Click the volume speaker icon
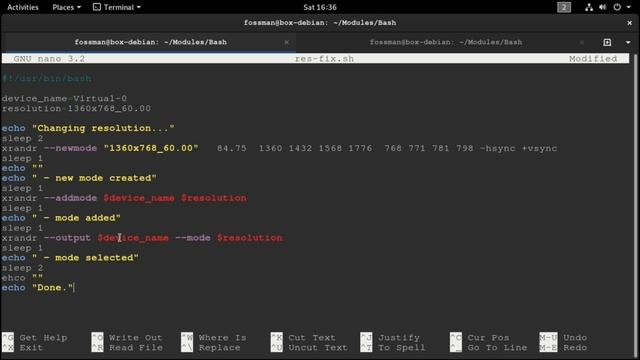This screenshot has width=640, height=360. (x=602, y=7)
